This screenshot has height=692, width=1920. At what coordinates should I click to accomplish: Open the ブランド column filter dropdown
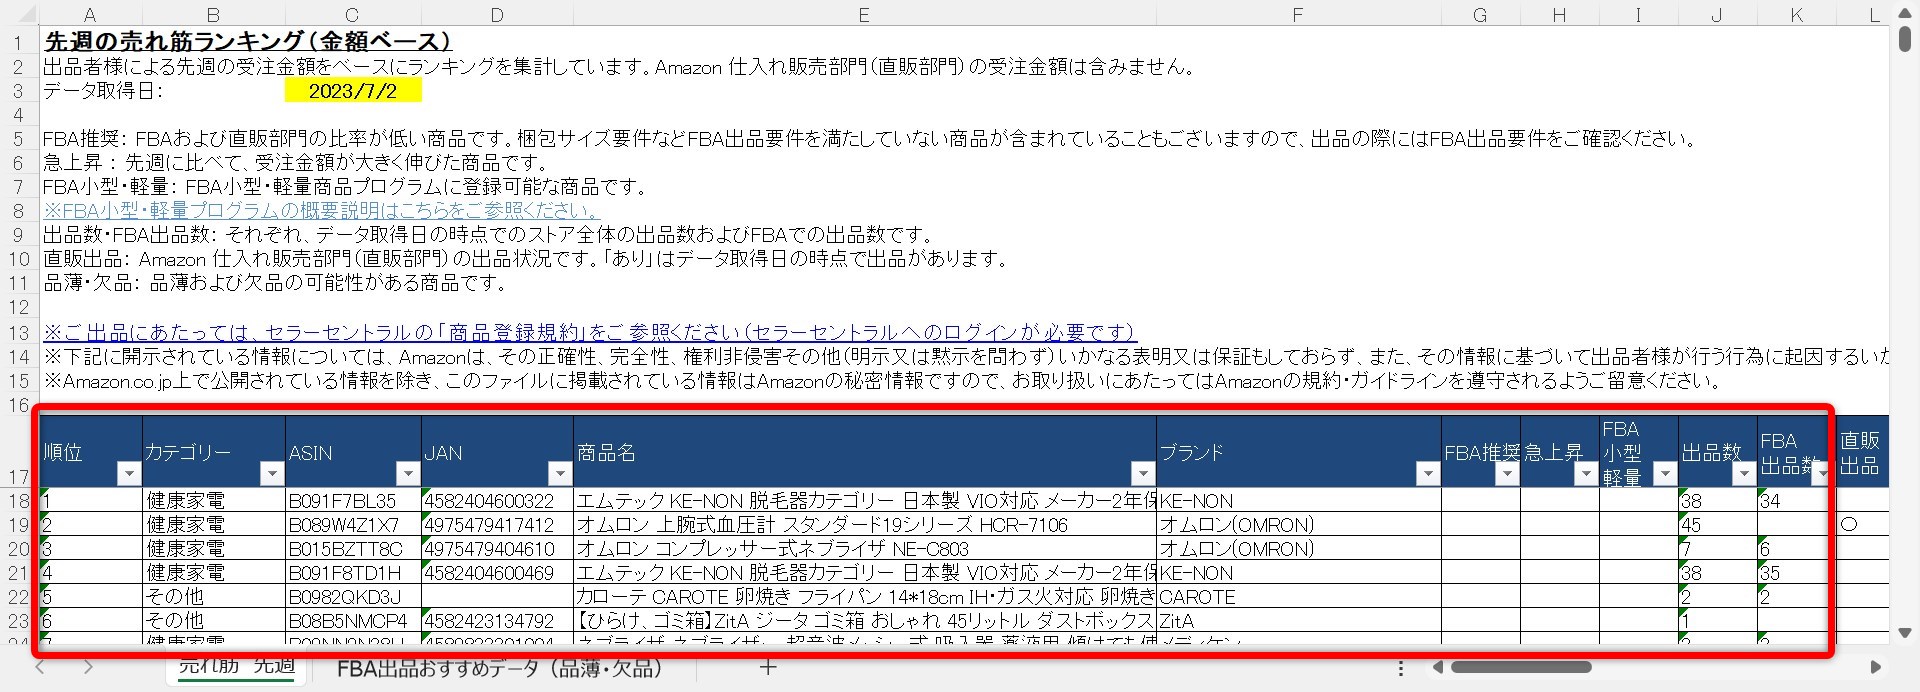[x=1427, y=474]
